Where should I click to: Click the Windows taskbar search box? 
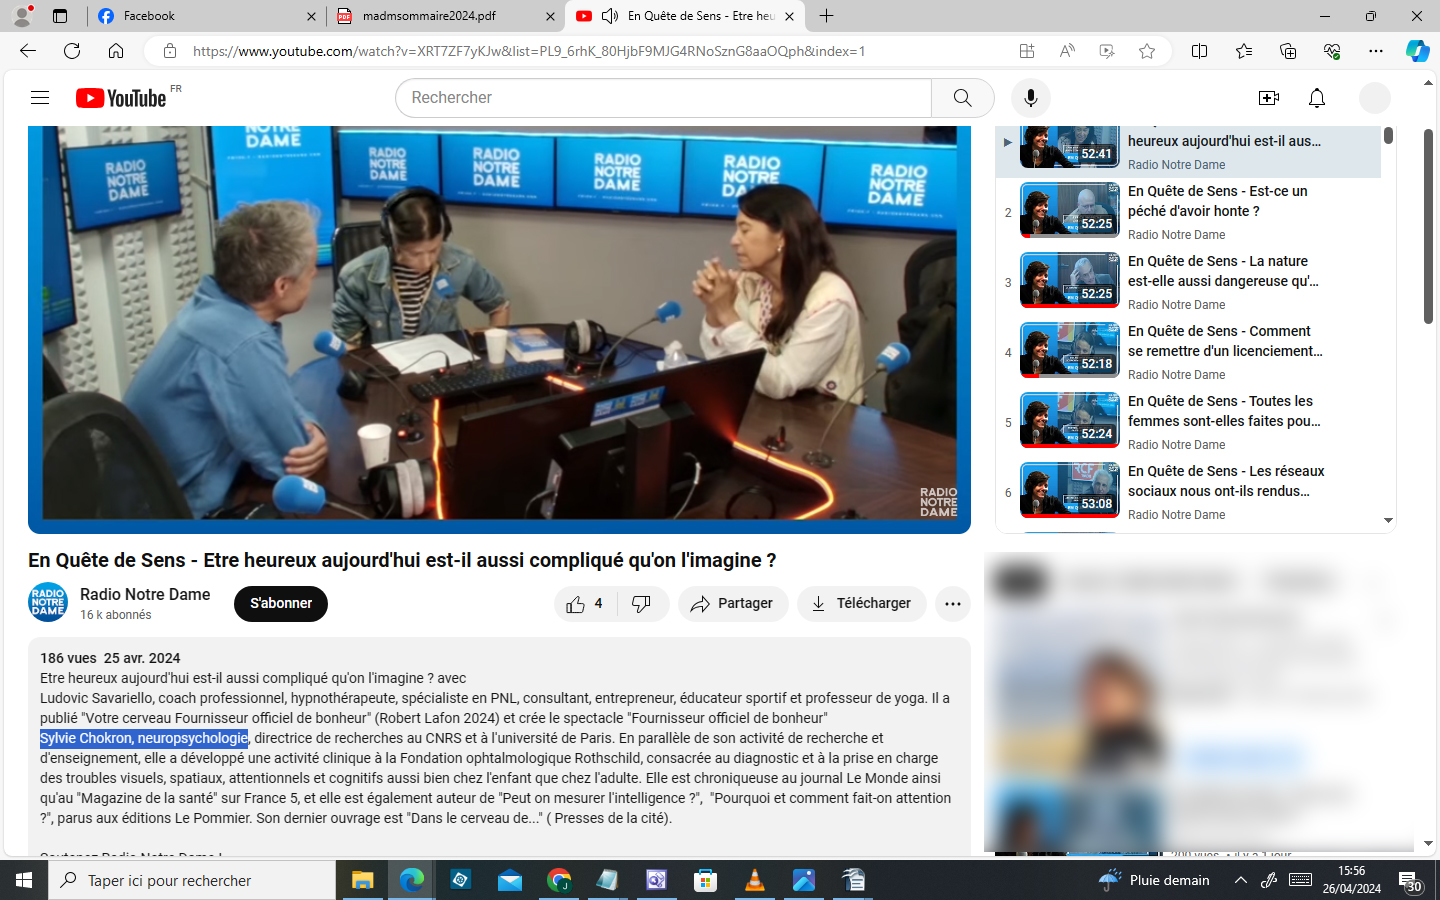click(x=192, y=880)
